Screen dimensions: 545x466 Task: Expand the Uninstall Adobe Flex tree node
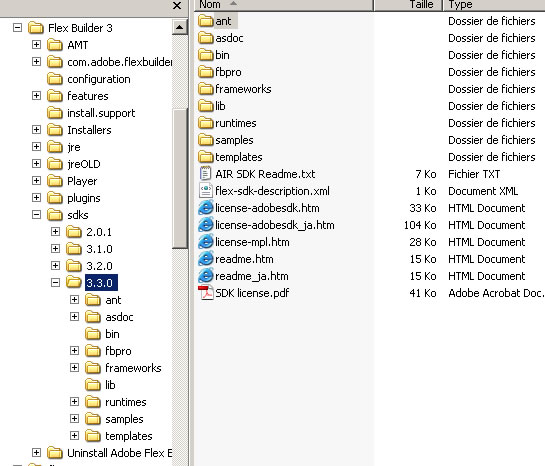(36, 452)
